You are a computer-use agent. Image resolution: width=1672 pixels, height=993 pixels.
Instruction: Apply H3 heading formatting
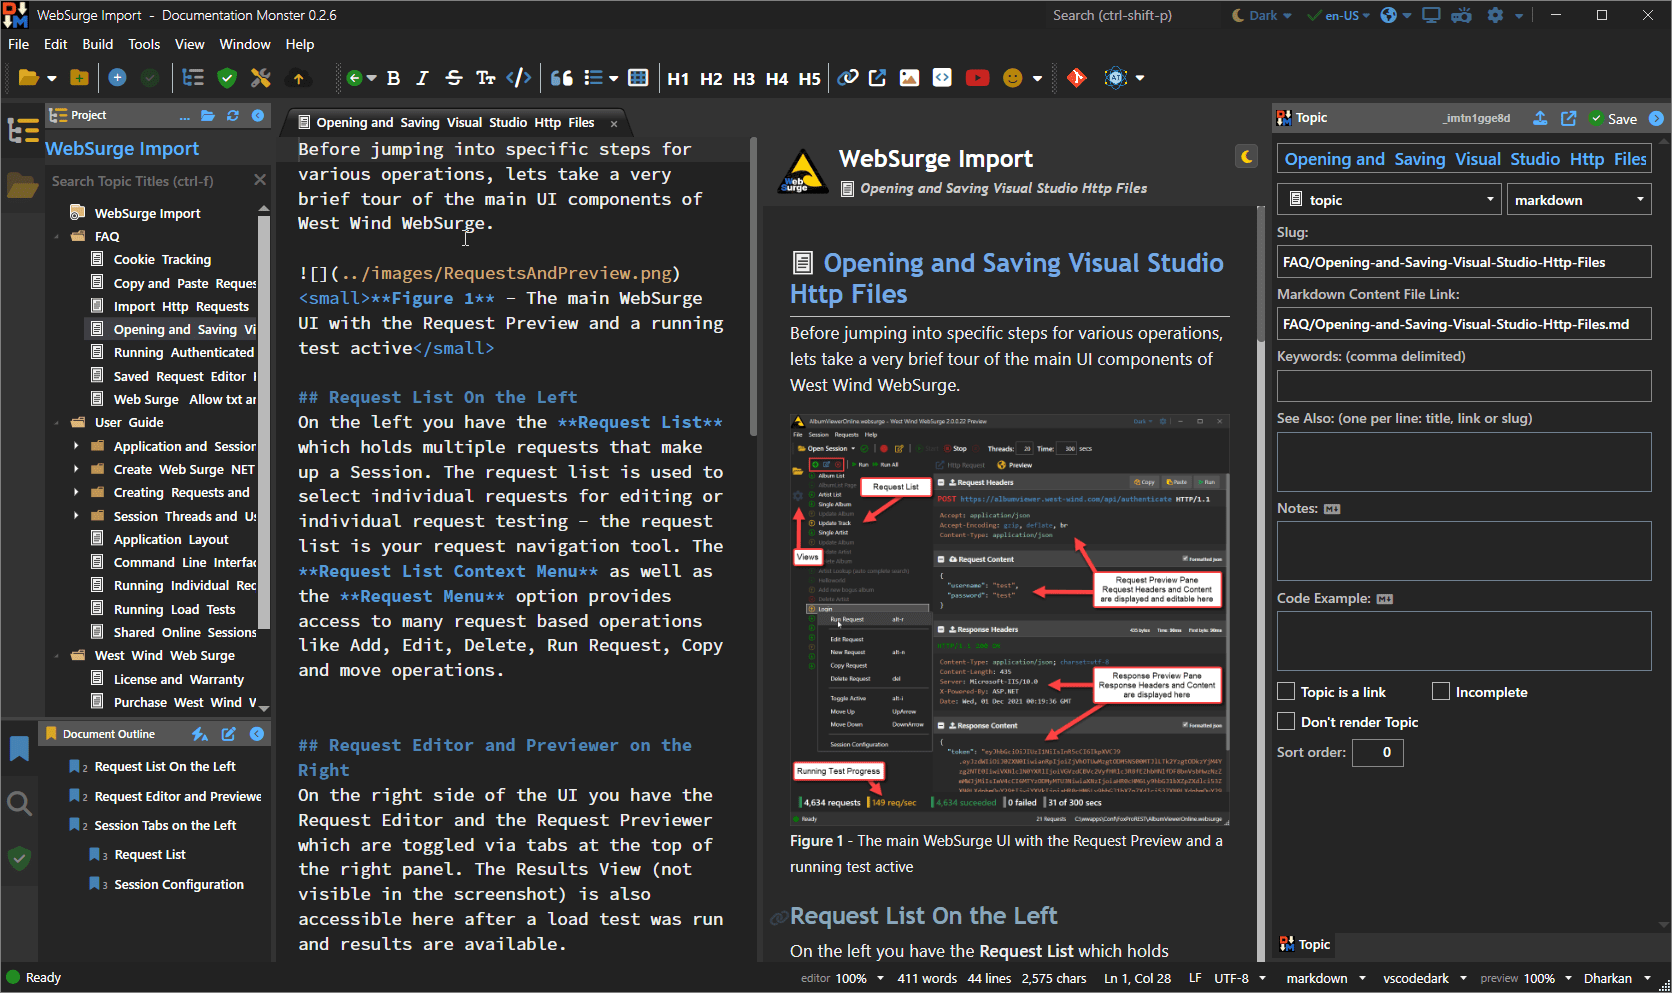[744, 78]
